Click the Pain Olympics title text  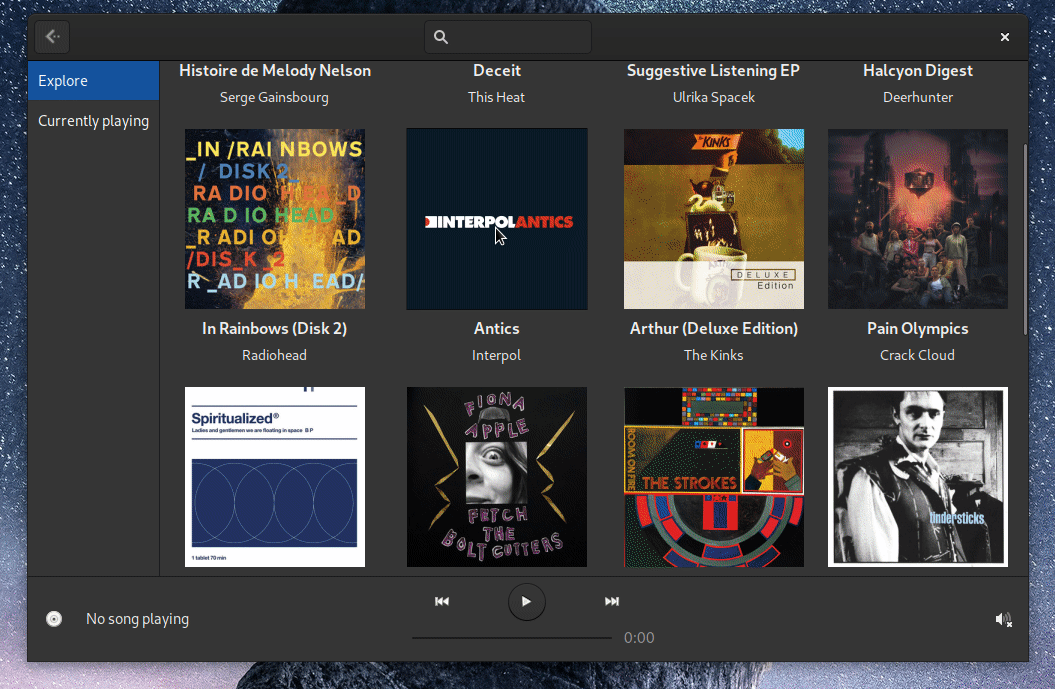click(918, 329)
